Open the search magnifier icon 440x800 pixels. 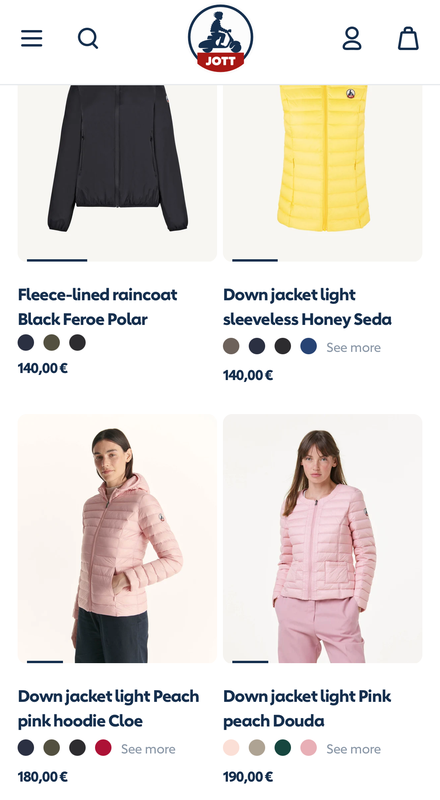pos(88,38)
